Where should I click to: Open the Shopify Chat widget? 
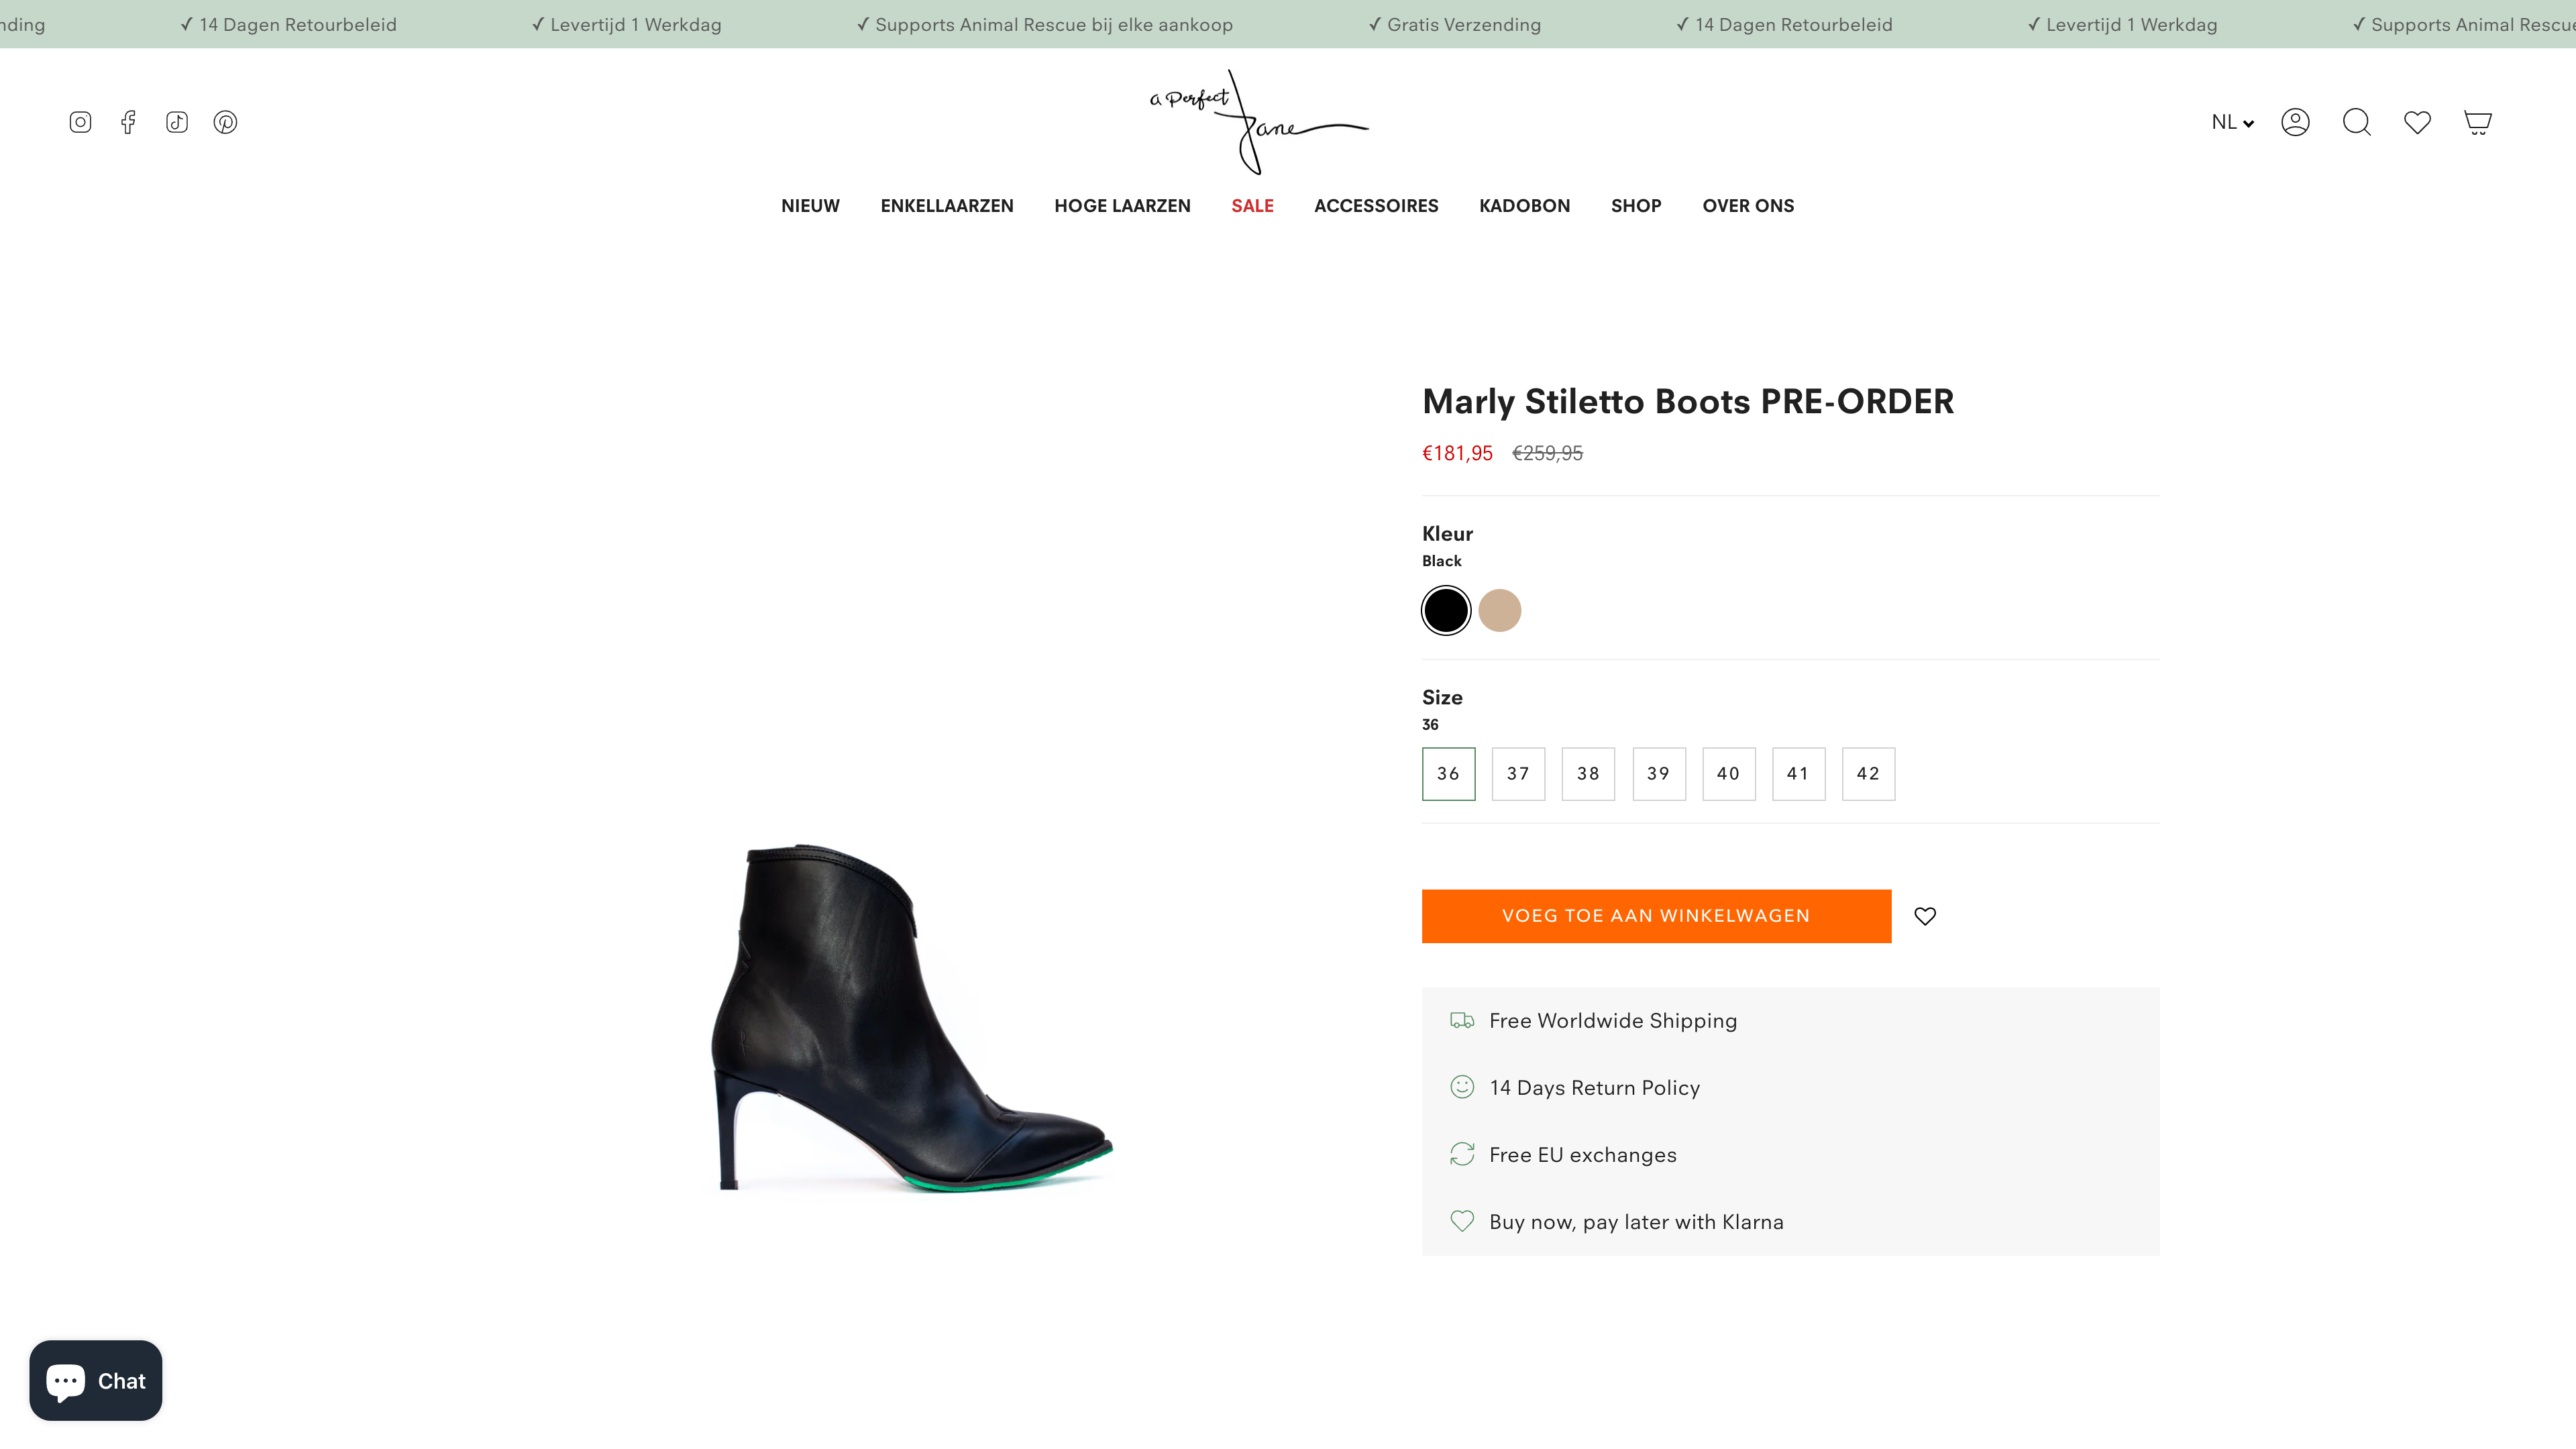[x=96, y=1381]
